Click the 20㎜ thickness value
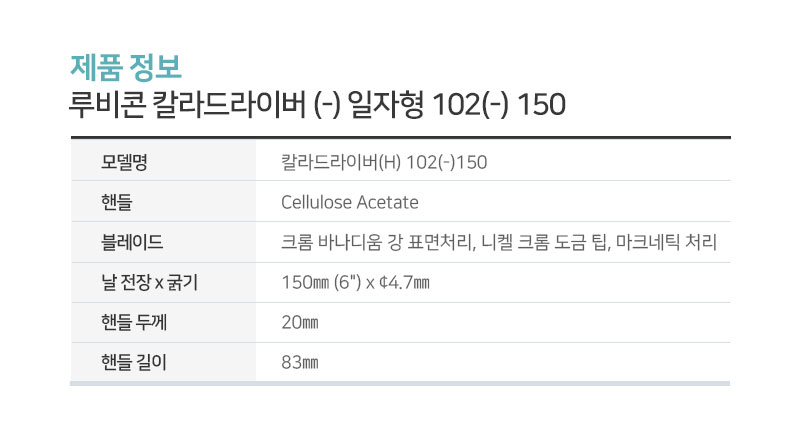The width and height of the screenshot is (800, 446). tap(300, 323)
